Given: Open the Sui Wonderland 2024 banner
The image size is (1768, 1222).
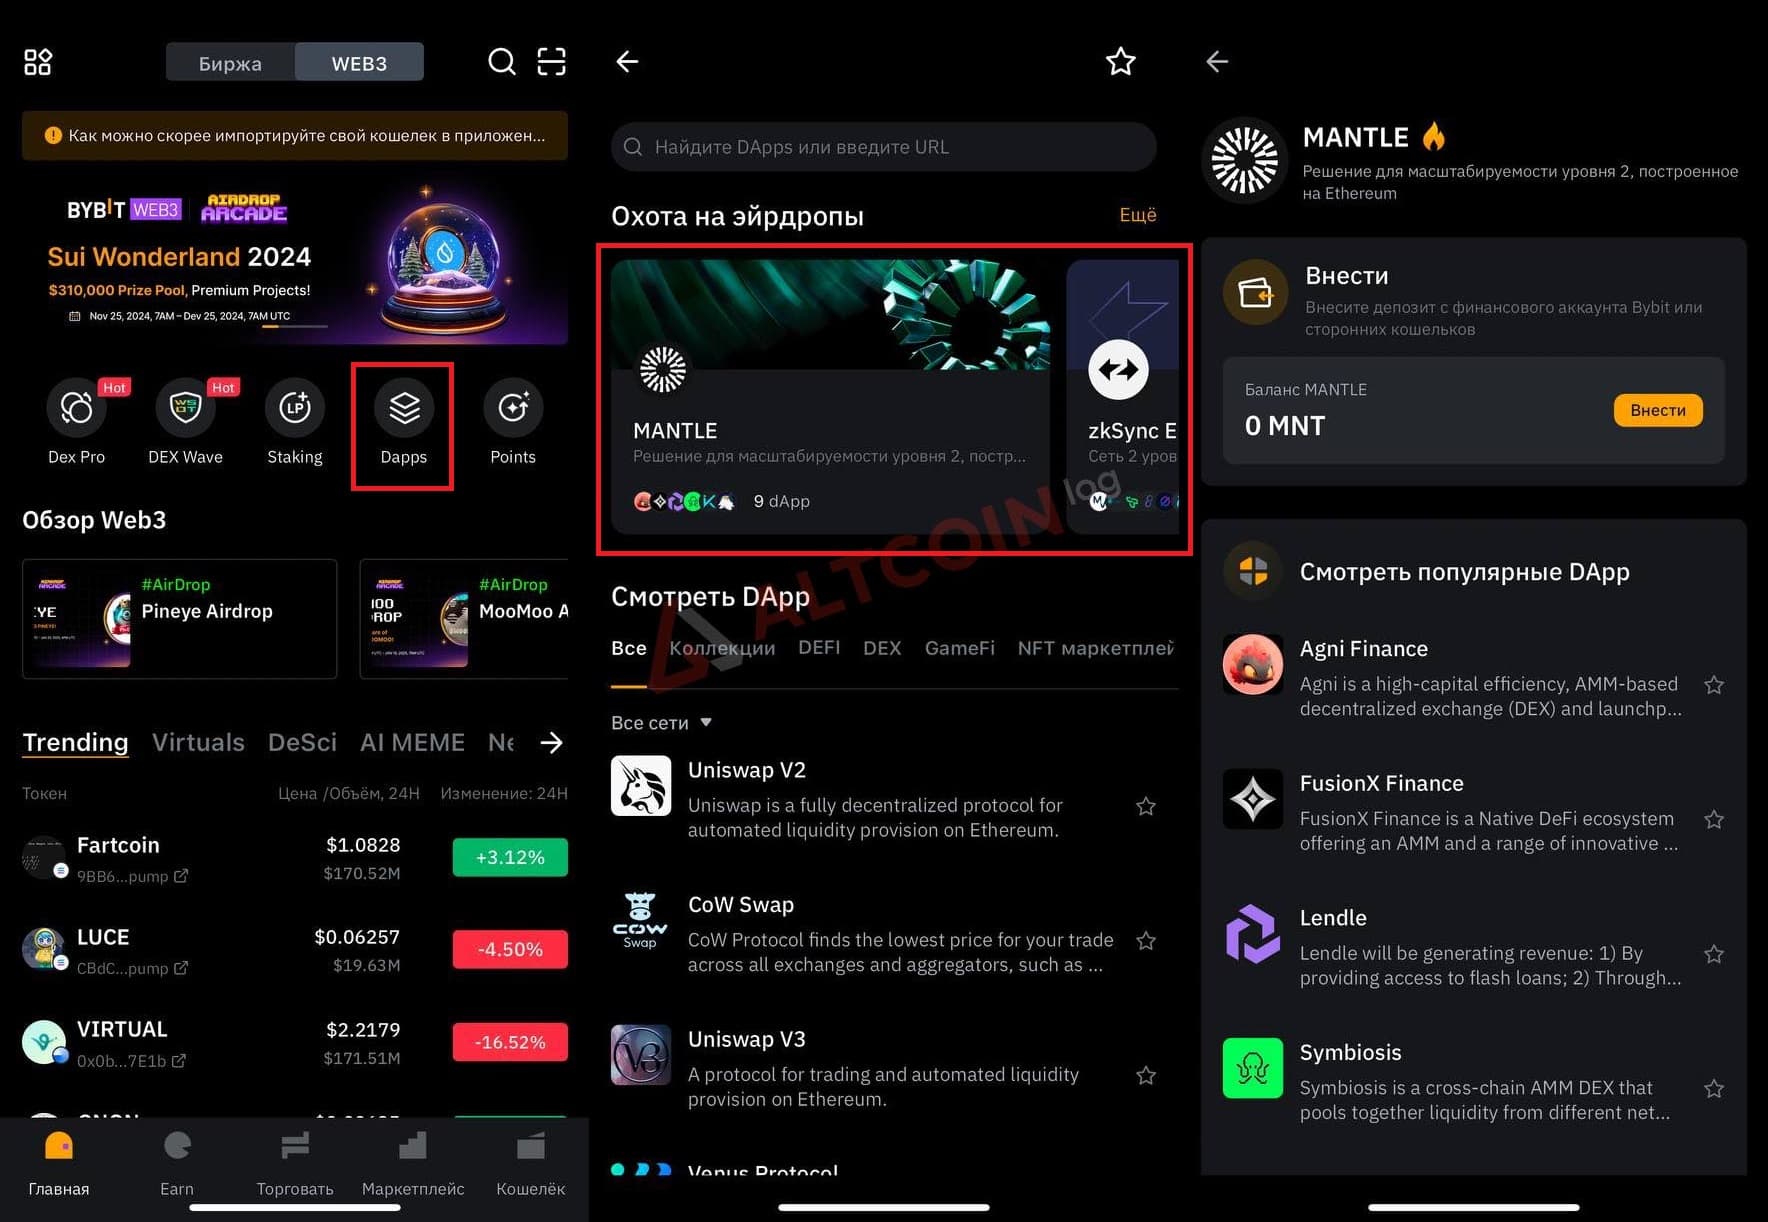Looking at the screenshot, I should [x=295, y=263].
